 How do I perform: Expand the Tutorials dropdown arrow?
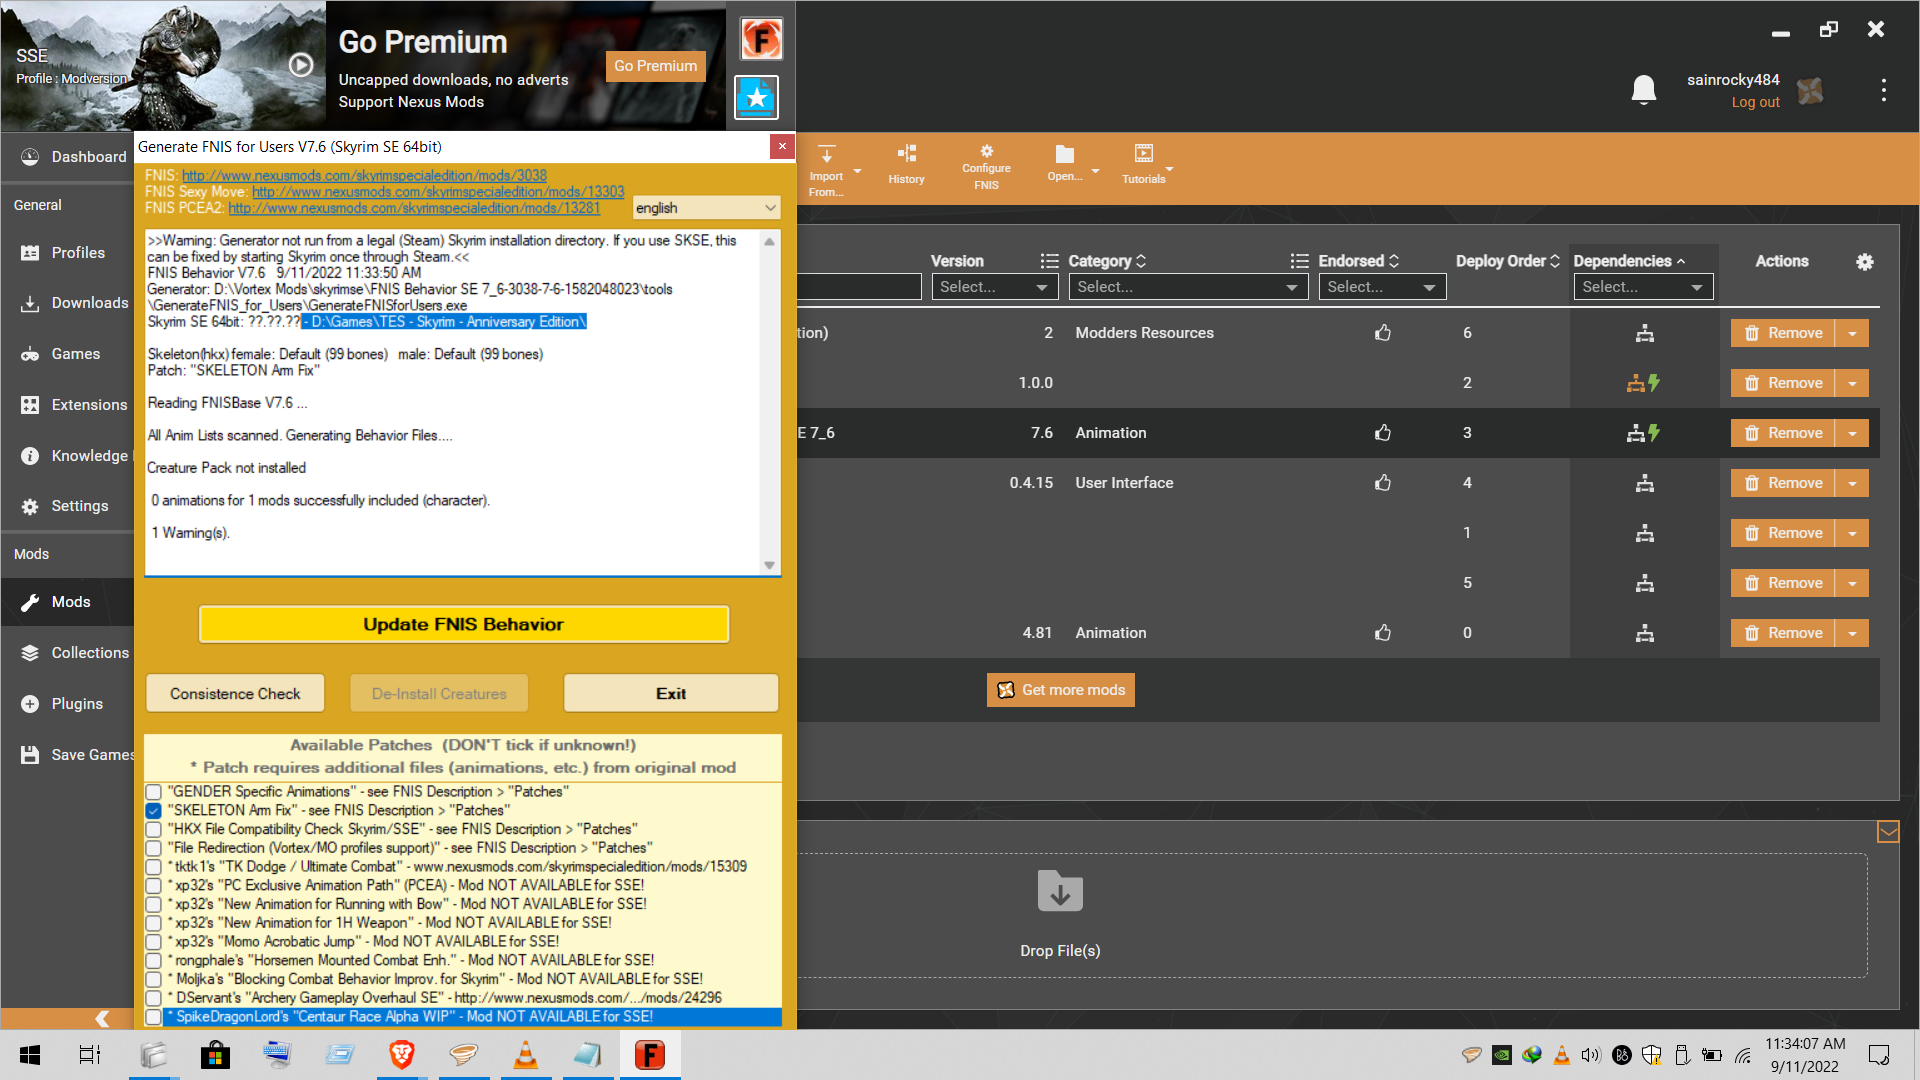[x=1170, y=168]
